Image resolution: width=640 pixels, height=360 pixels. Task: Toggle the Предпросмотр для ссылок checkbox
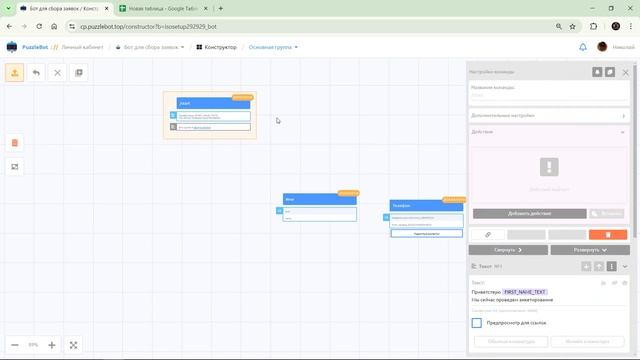(x=476, y=323)
